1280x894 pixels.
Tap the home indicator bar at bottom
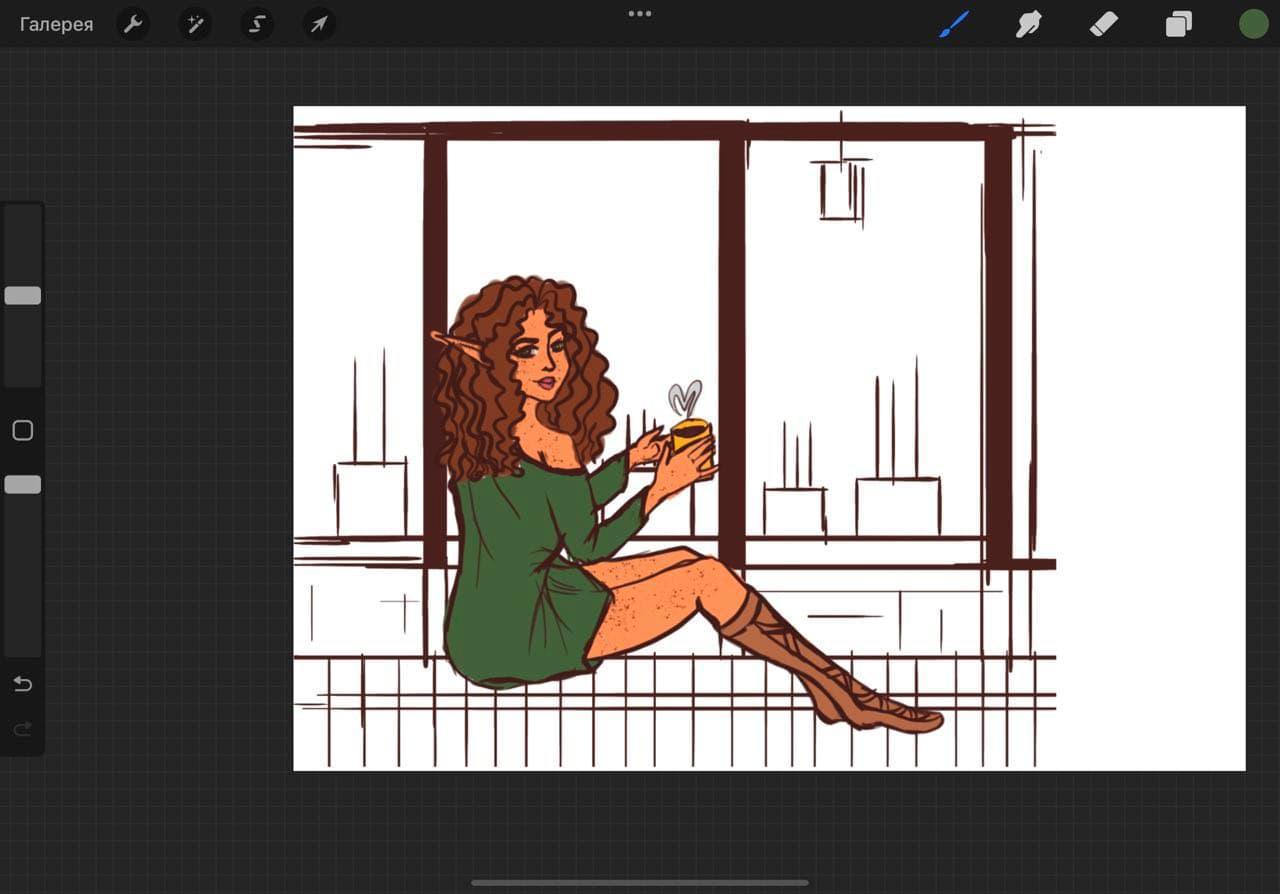pyautogui.click(x=640, y=883)
